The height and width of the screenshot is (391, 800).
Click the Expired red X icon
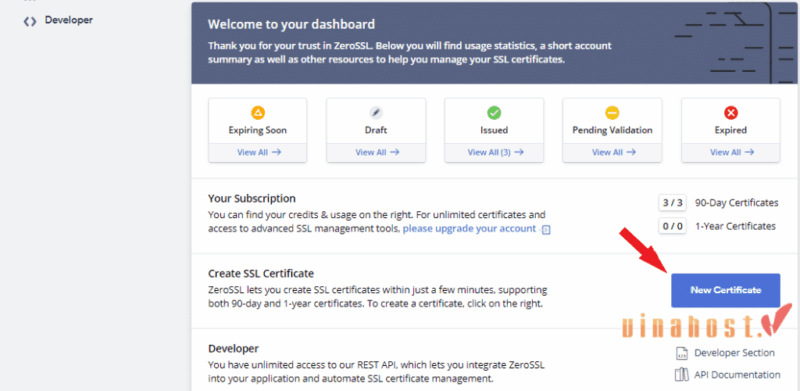tap(731, 113)
